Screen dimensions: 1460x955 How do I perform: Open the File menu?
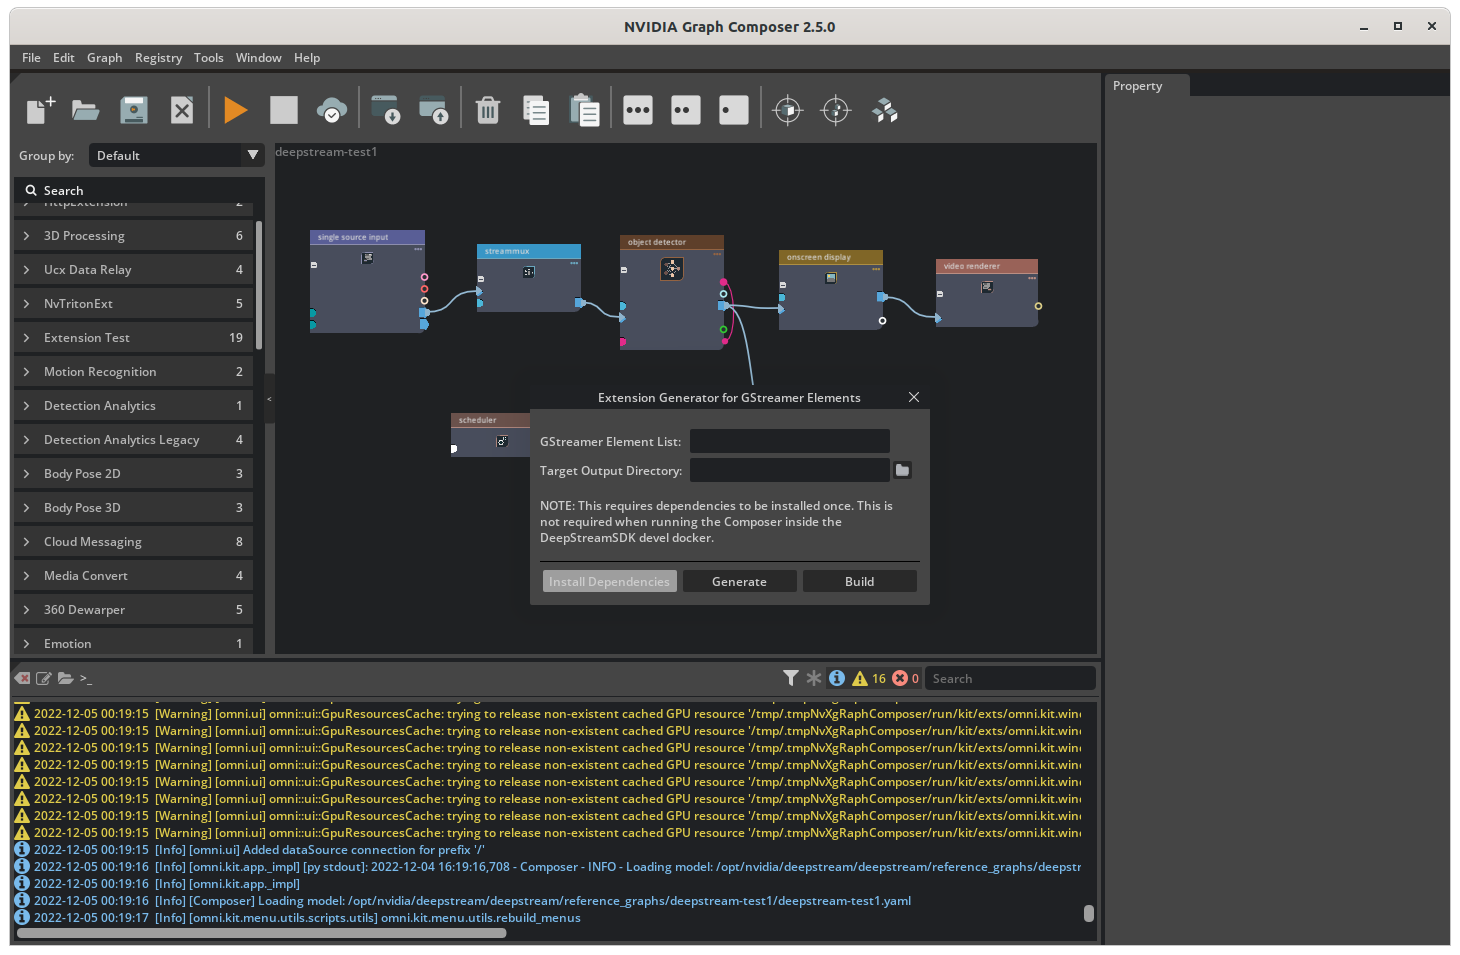(31, 58)
